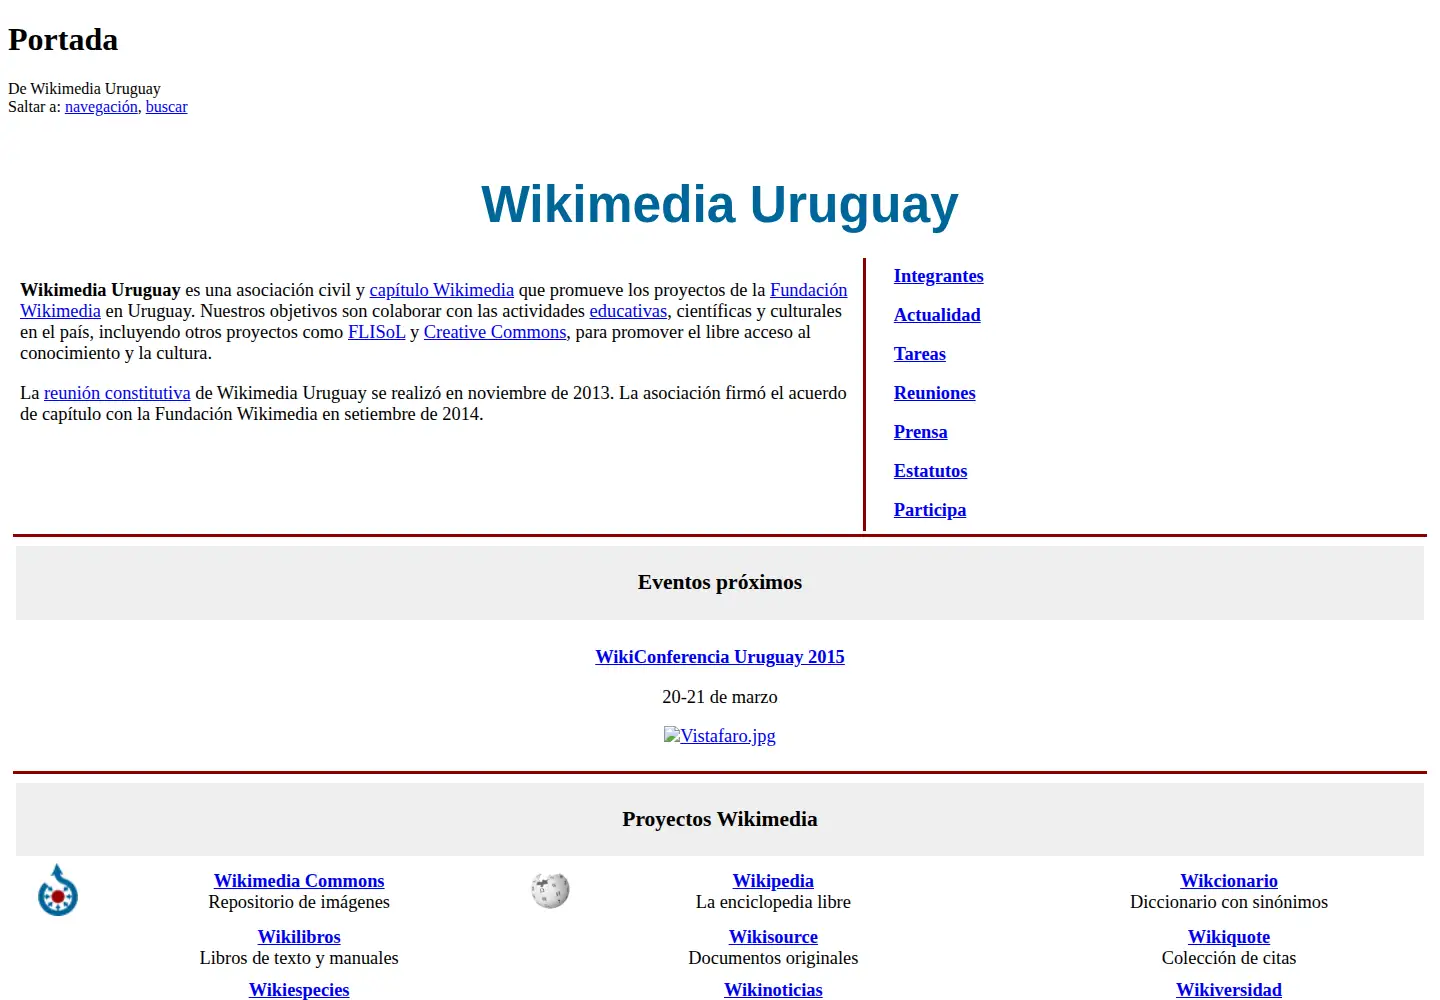The height and width of the screenshot is (1000, 1440).
Task: Click the '20-21 de marzo' date text
Action: coord(720,697)
